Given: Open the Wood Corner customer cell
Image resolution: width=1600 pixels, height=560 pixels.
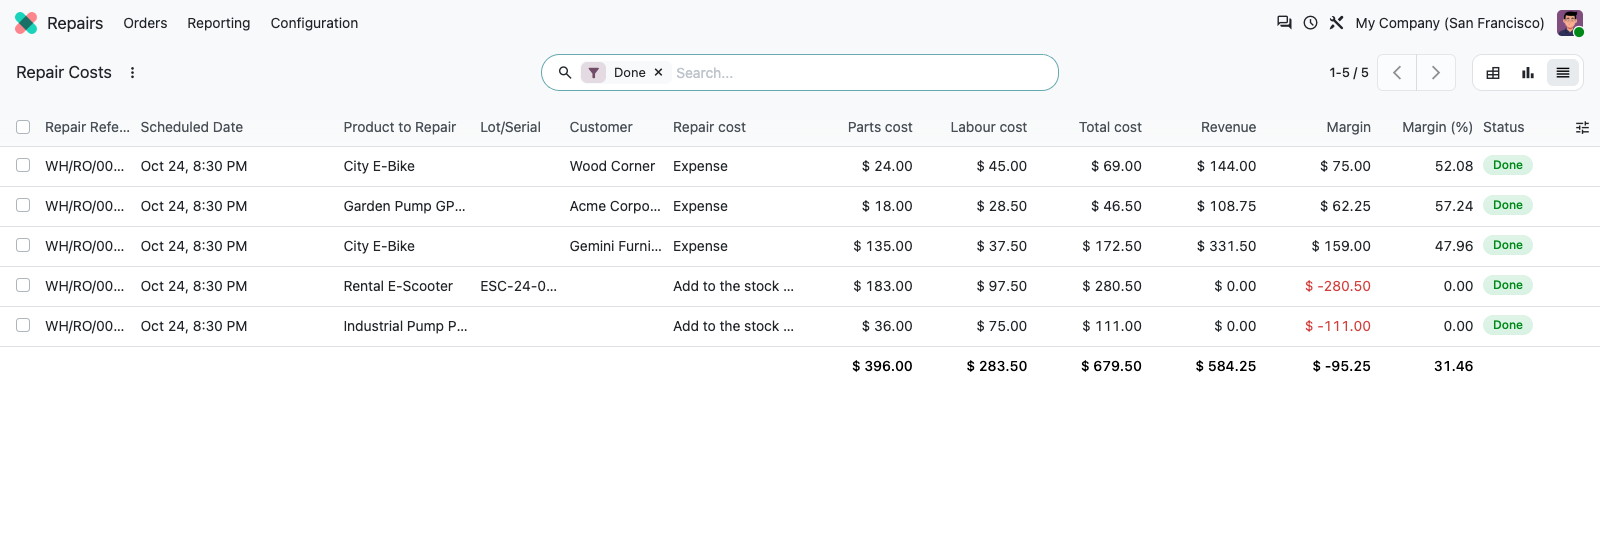Looking at the screenshot, I should 612,166.
